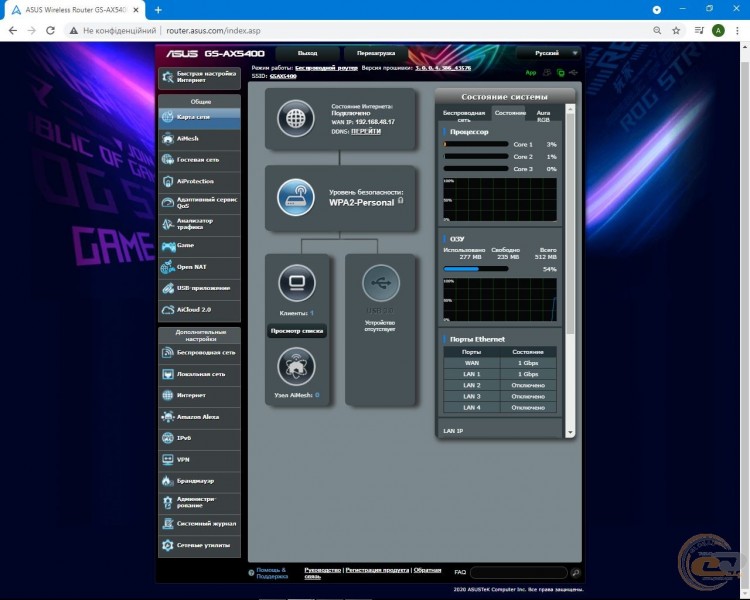This screenshot has height=600, width=750.
Task: Click the router security level icon
Action: [x=296, y=197]
